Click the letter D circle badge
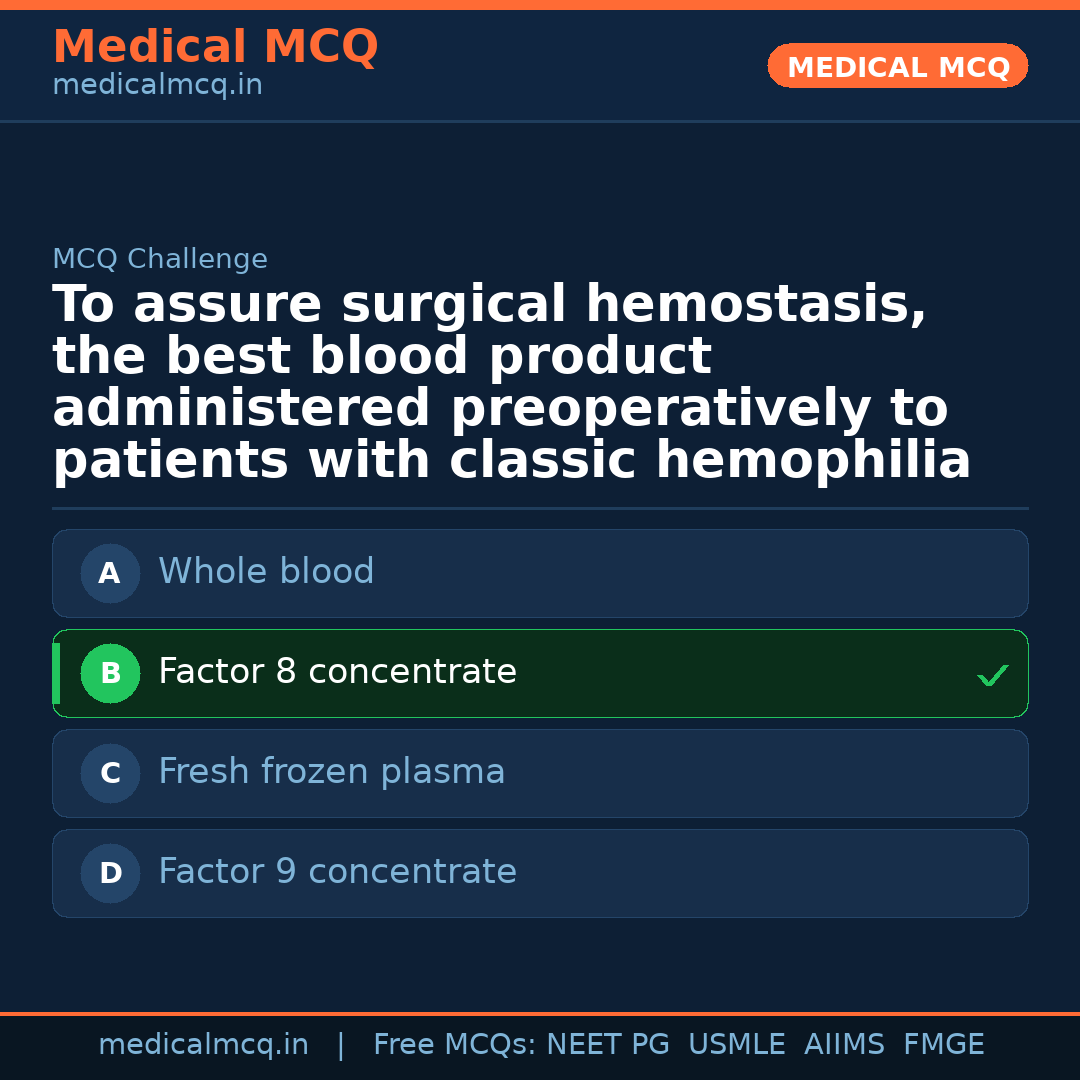 pos(110,874)
